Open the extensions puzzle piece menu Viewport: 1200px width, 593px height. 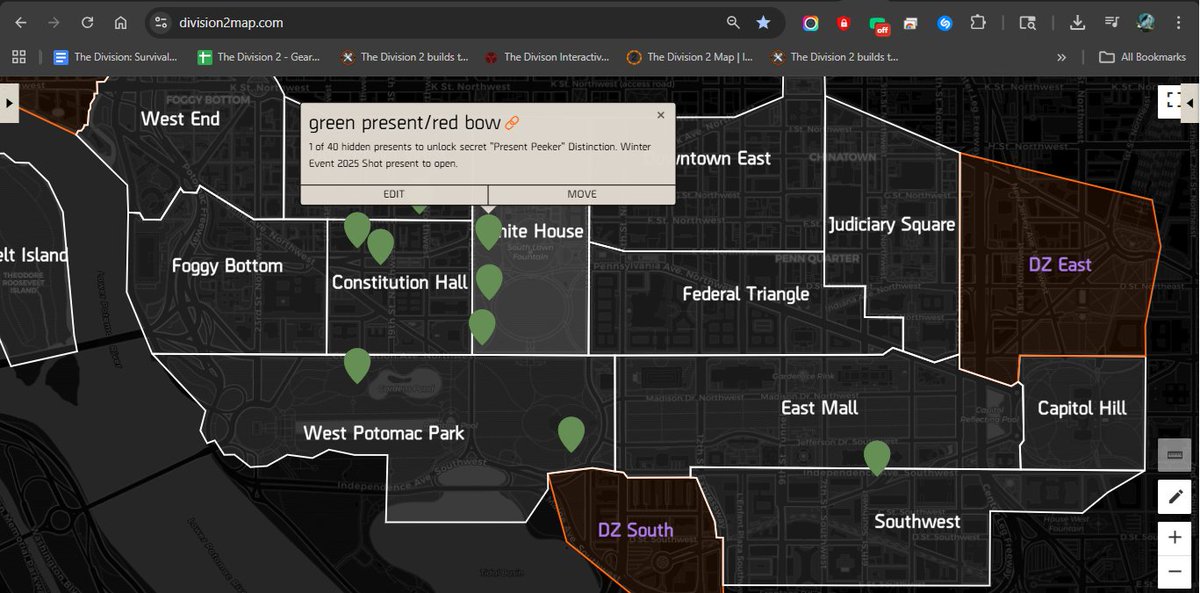[978, 22]
